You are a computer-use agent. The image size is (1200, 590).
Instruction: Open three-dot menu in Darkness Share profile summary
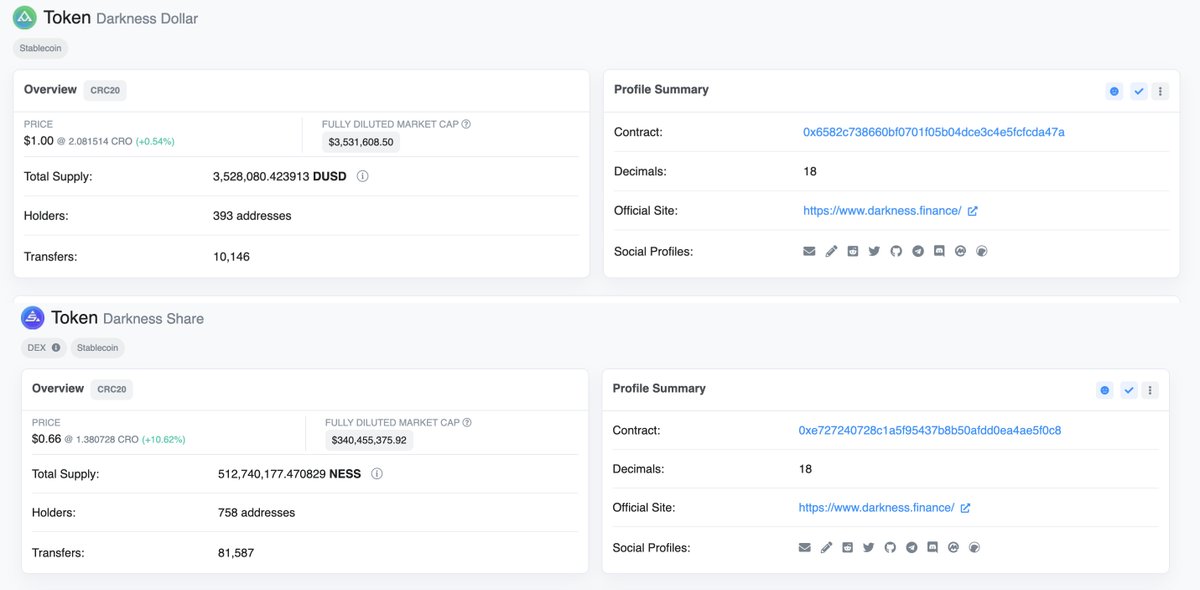[x=1150, y=390]
